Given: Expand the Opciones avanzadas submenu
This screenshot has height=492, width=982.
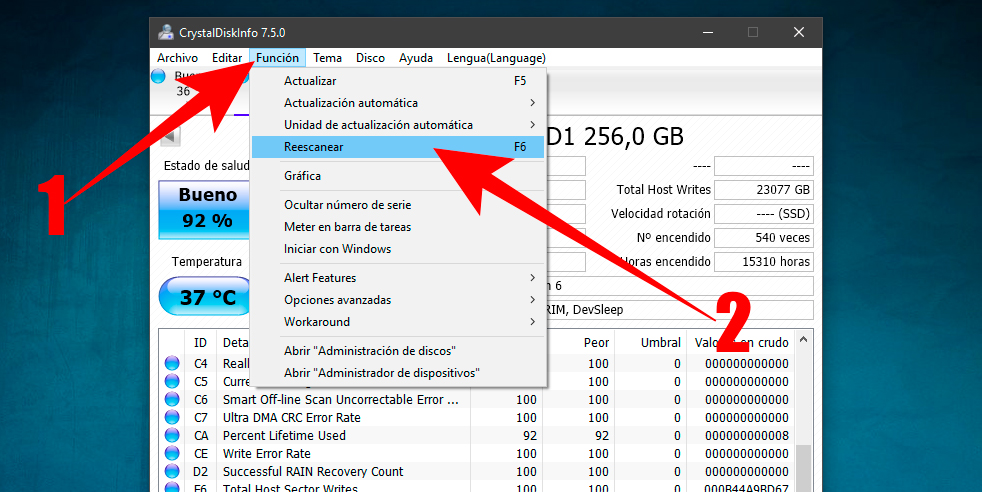Looking at the screenshot, I should [x=398, y=300].
